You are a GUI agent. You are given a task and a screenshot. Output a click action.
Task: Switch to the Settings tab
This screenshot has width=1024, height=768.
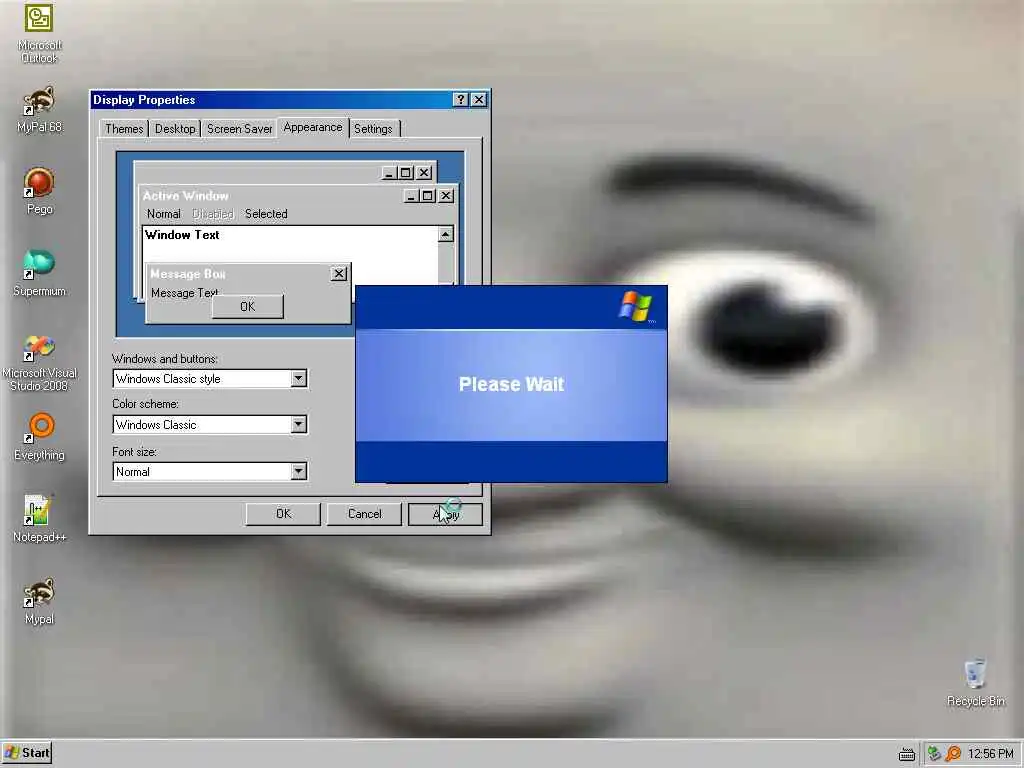374,129
